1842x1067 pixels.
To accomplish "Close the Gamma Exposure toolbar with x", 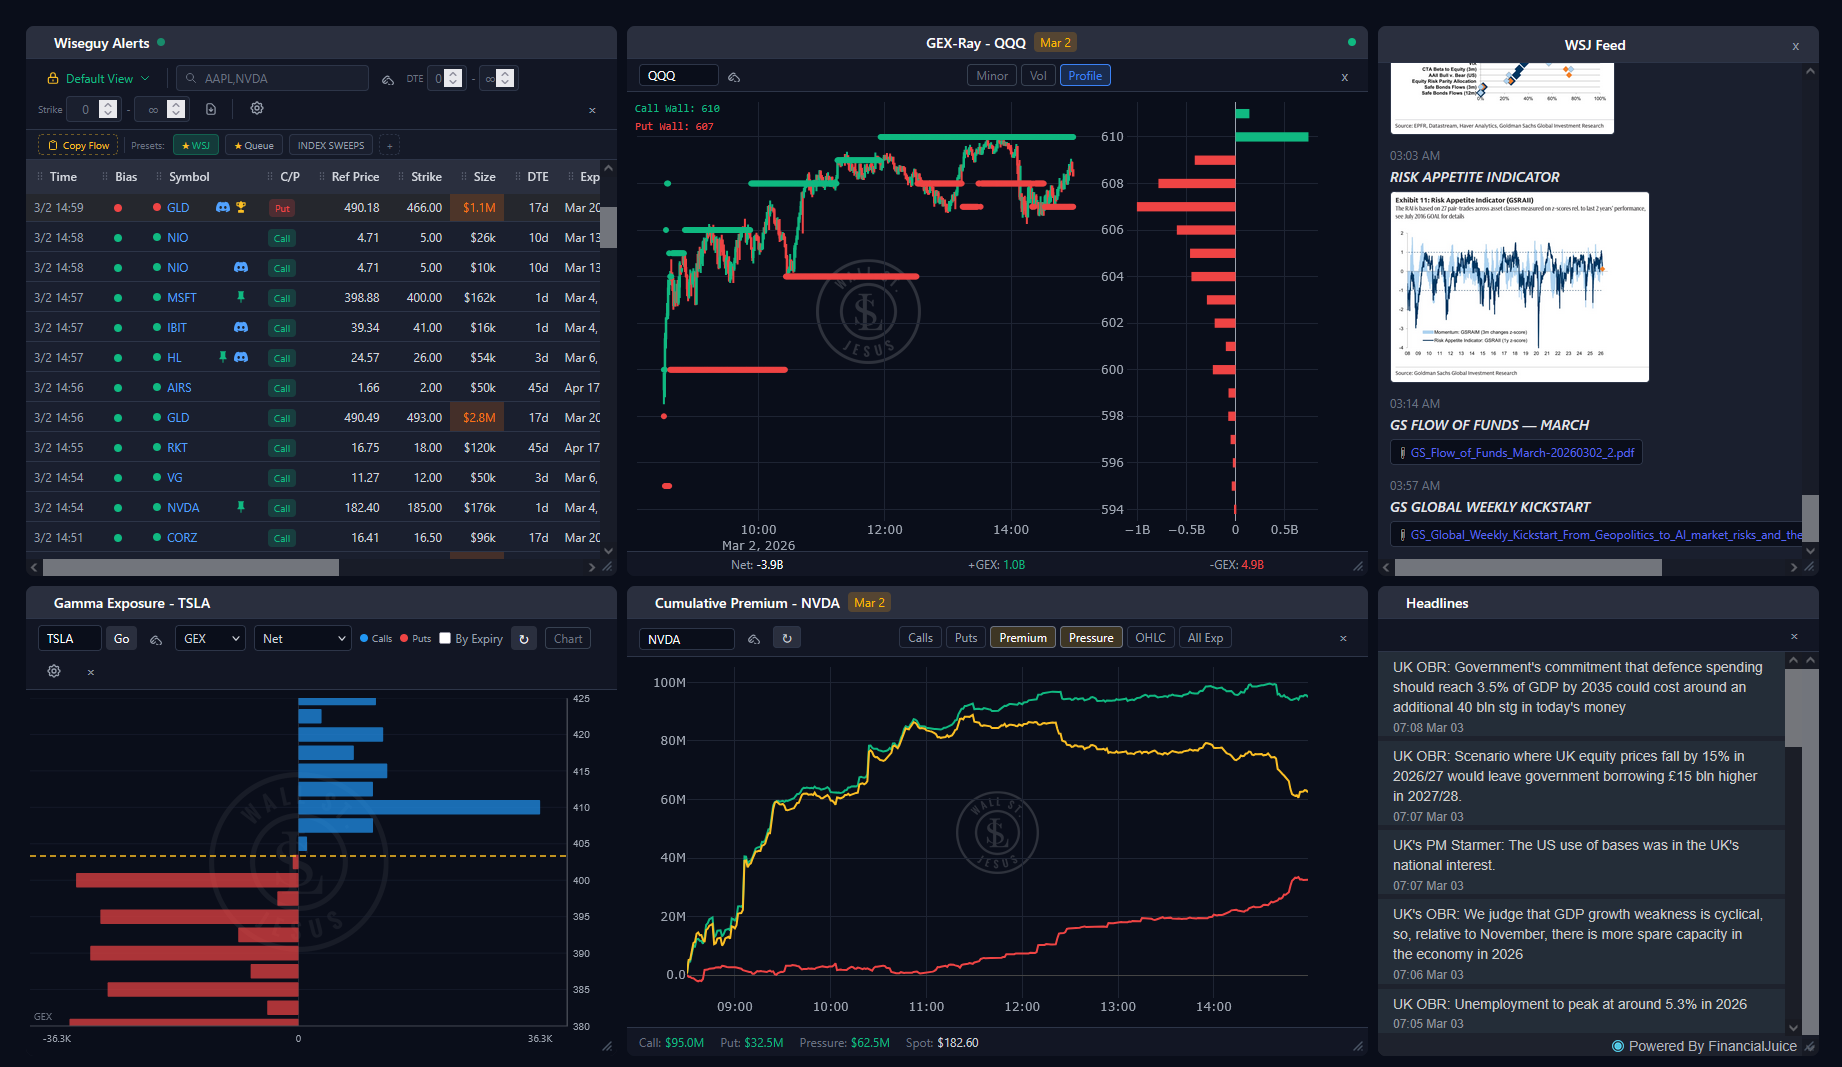I will (x=91, y=672).
